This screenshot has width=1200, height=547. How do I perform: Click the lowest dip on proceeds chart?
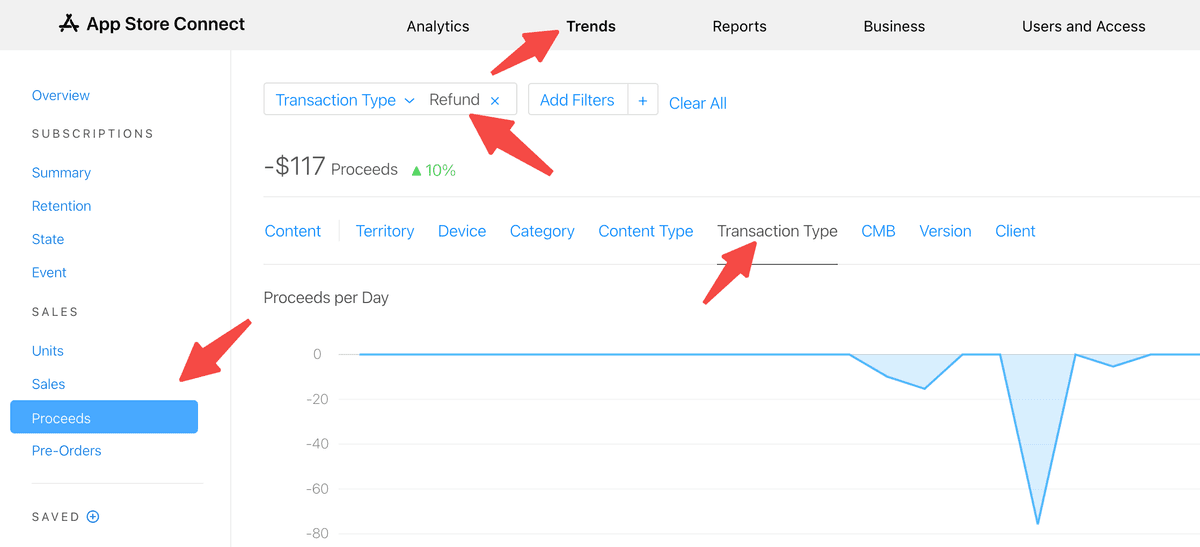coord(1037,522)
